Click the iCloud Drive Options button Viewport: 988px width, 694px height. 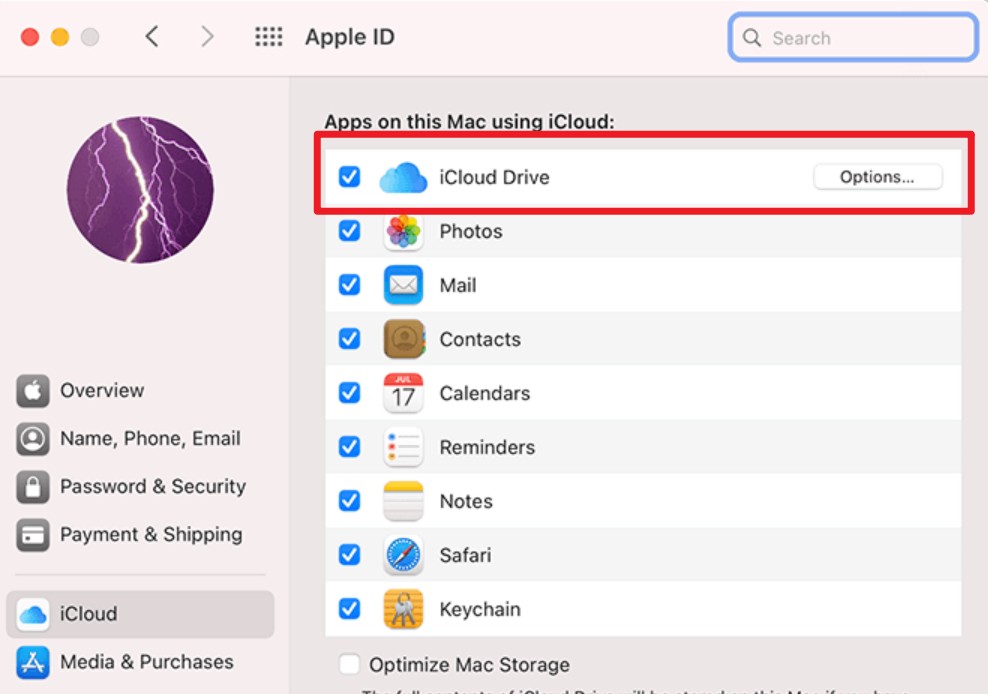coord(878,176)
